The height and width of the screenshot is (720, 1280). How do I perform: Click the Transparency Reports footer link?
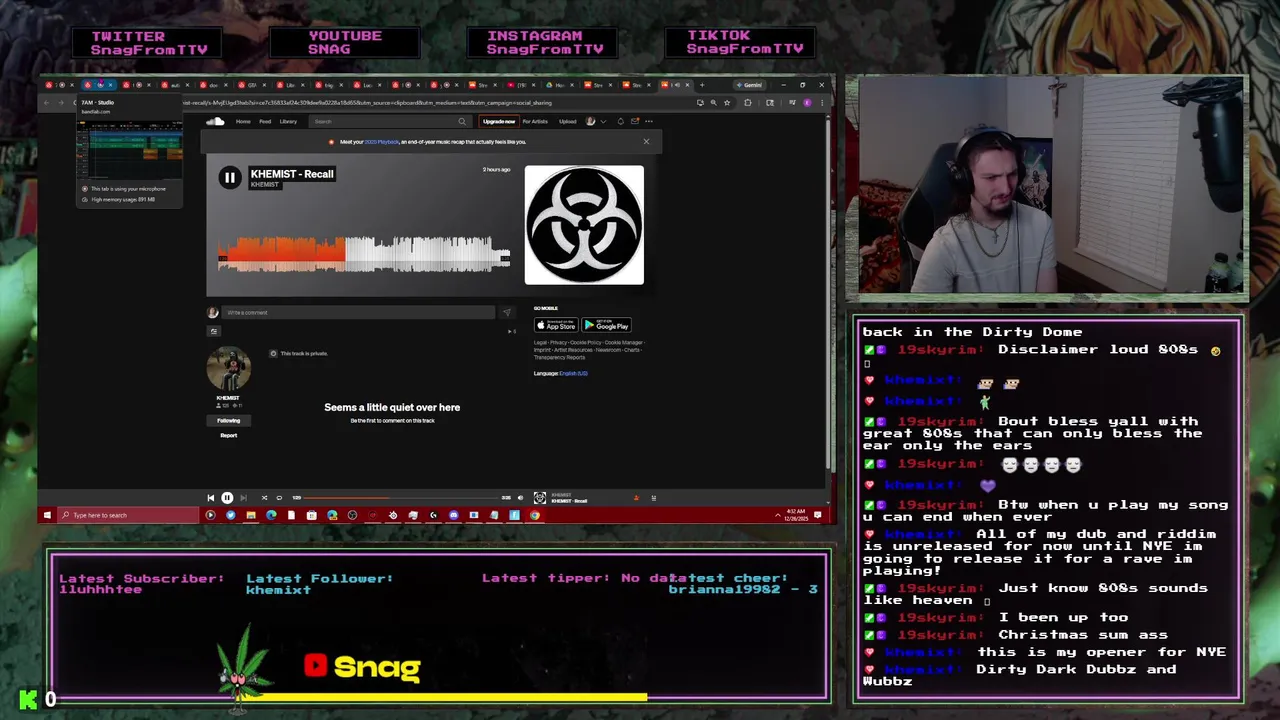560,357
